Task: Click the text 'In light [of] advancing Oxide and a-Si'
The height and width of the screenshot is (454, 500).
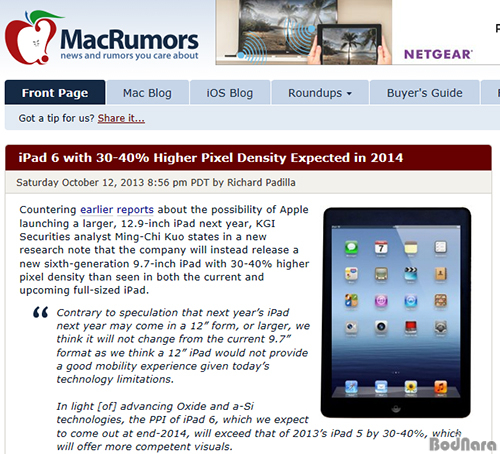Action: point(155,407)
